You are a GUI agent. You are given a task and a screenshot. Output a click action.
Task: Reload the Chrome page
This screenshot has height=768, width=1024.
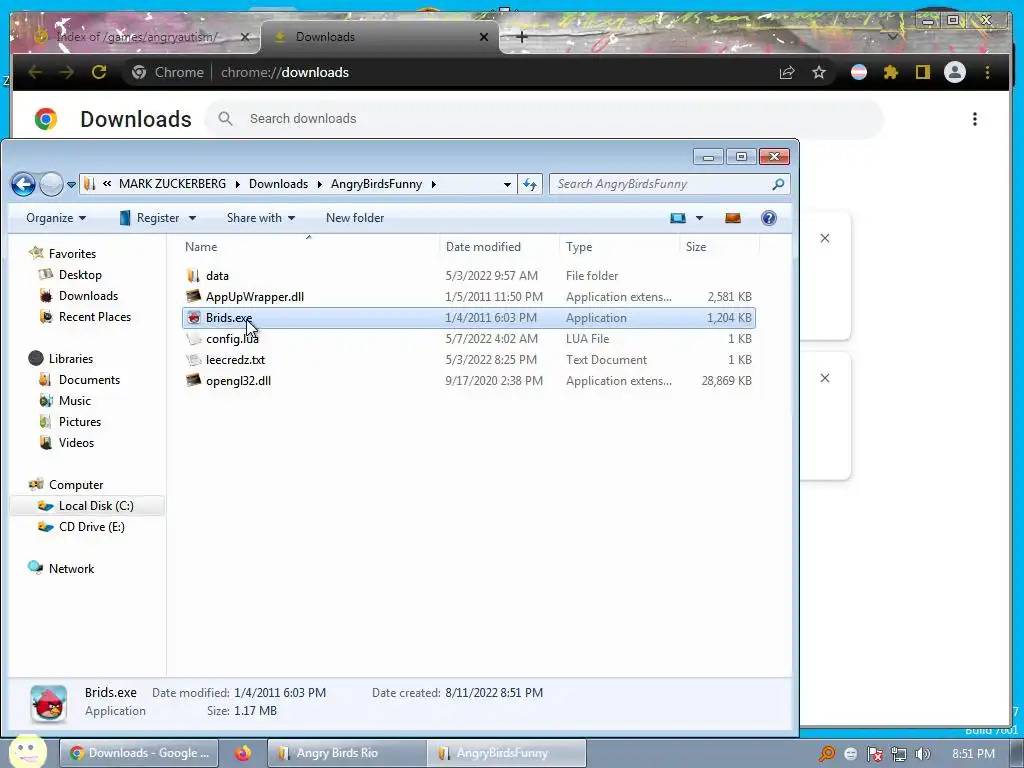click(x=99, y=72)
